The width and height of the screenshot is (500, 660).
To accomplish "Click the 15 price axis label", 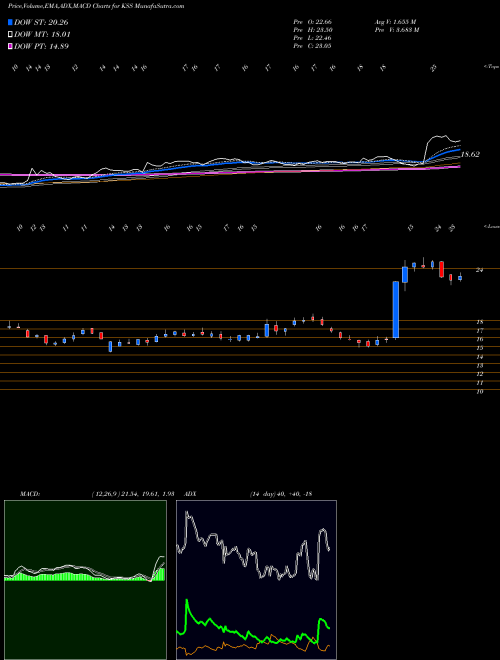I will 479,348.
